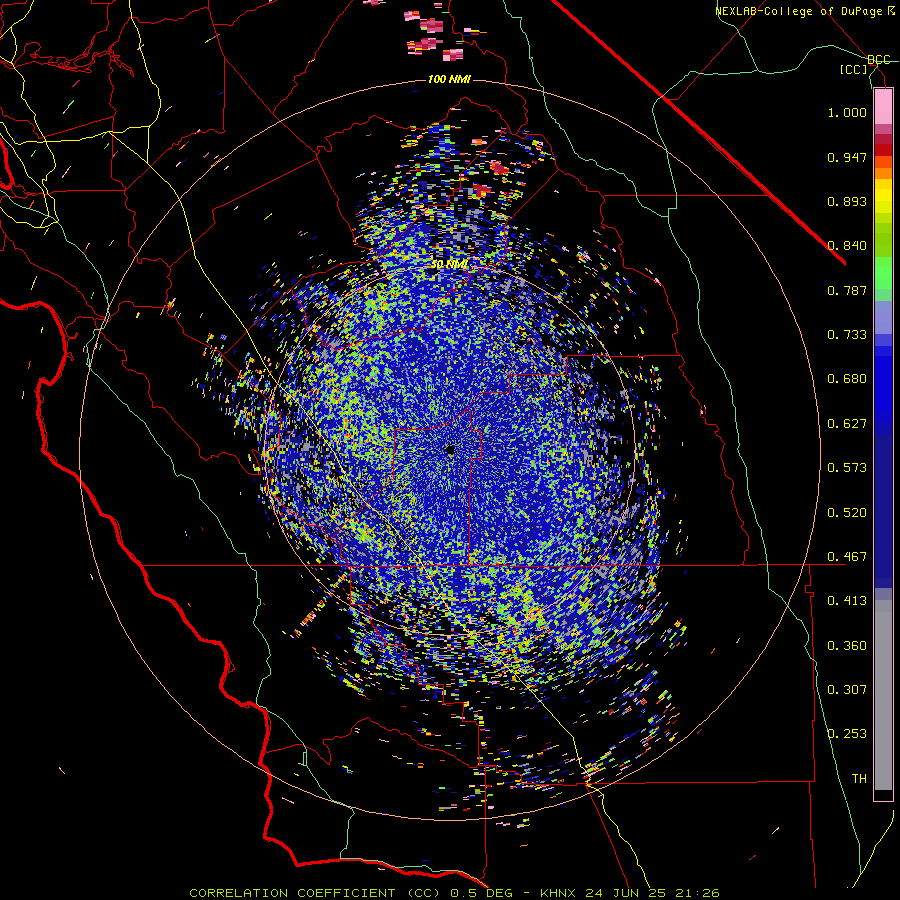Select the 0.893 legend value
Viewport: 900px width, 900px height.
847,201
